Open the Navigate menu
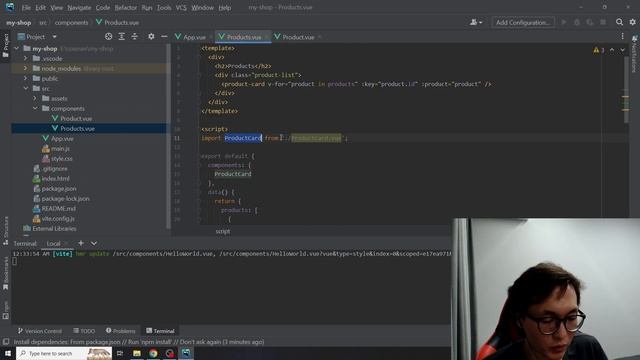This screenshot has height=360, width=640. 79,7
